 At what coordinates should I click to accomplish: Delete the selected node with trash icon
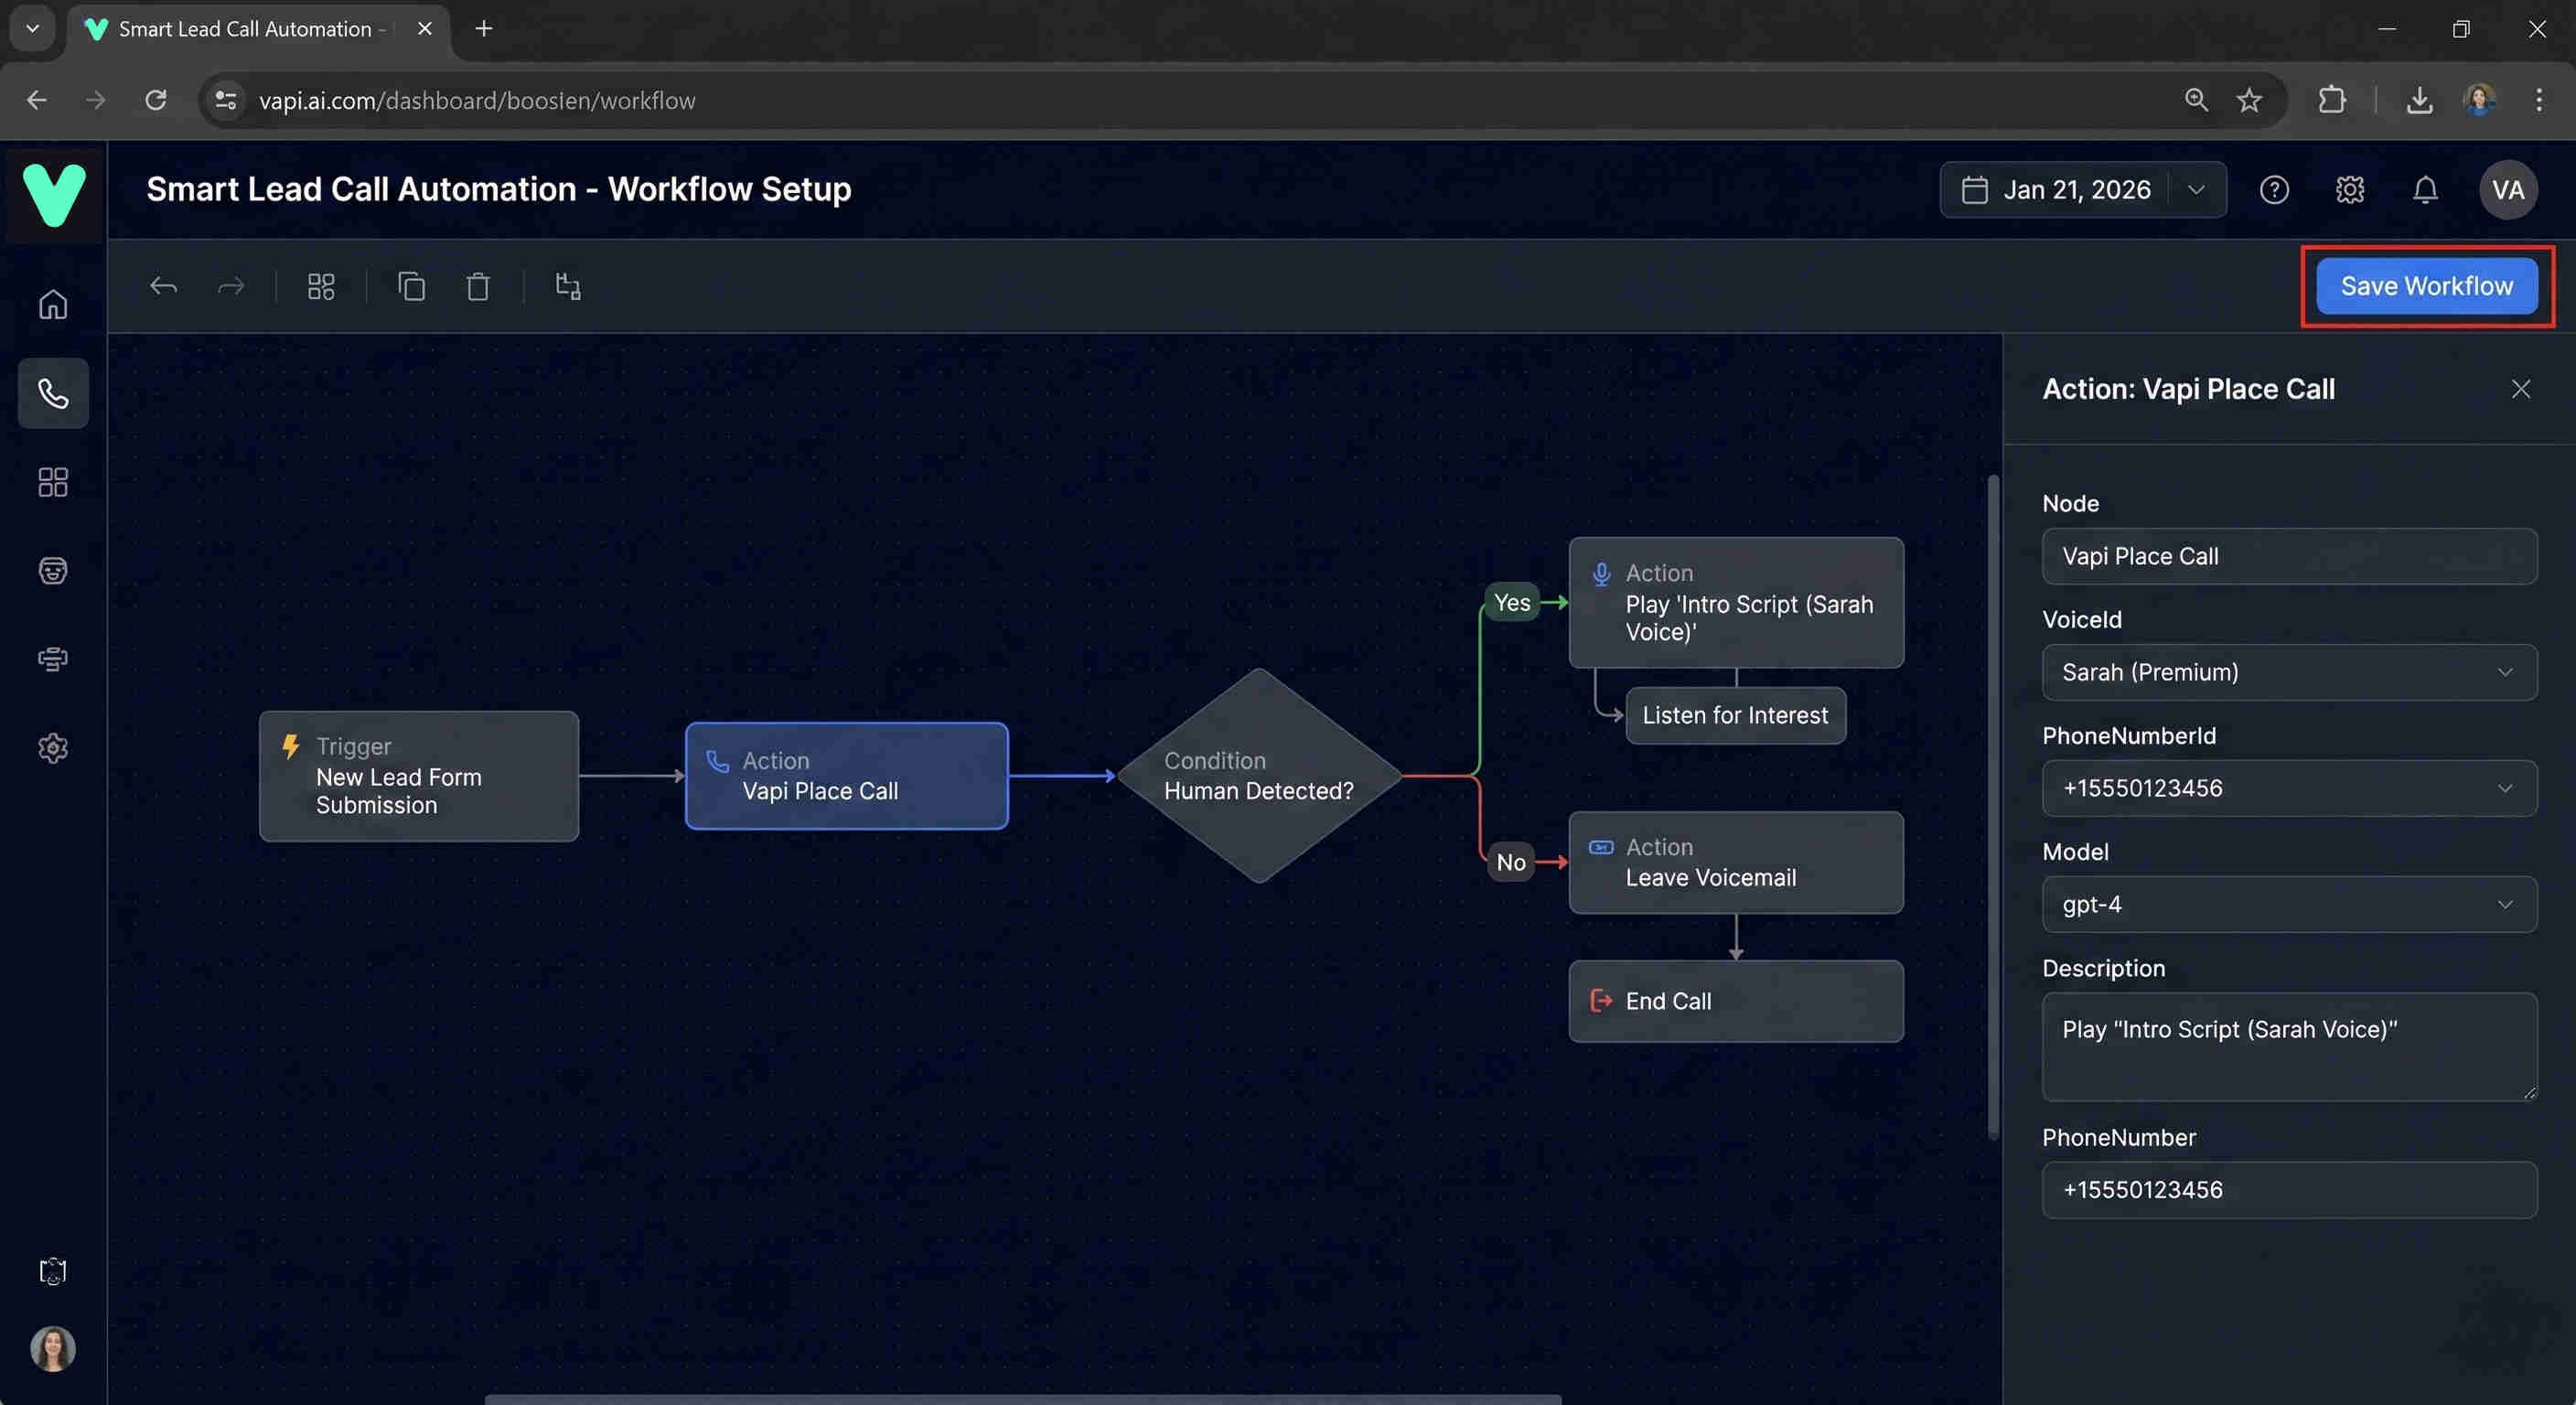[478, 287]
